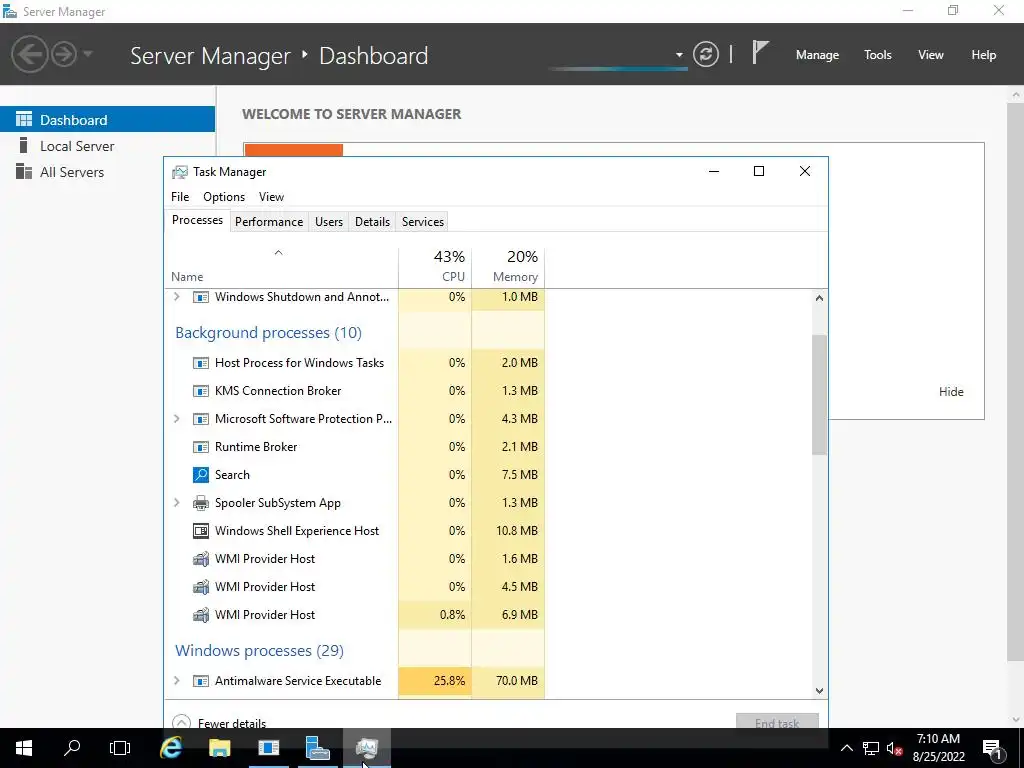This screenshot has height=768, width=1024.
Task: Expand Windows Shutdown and Annot... process
Action: click(176, 296)
